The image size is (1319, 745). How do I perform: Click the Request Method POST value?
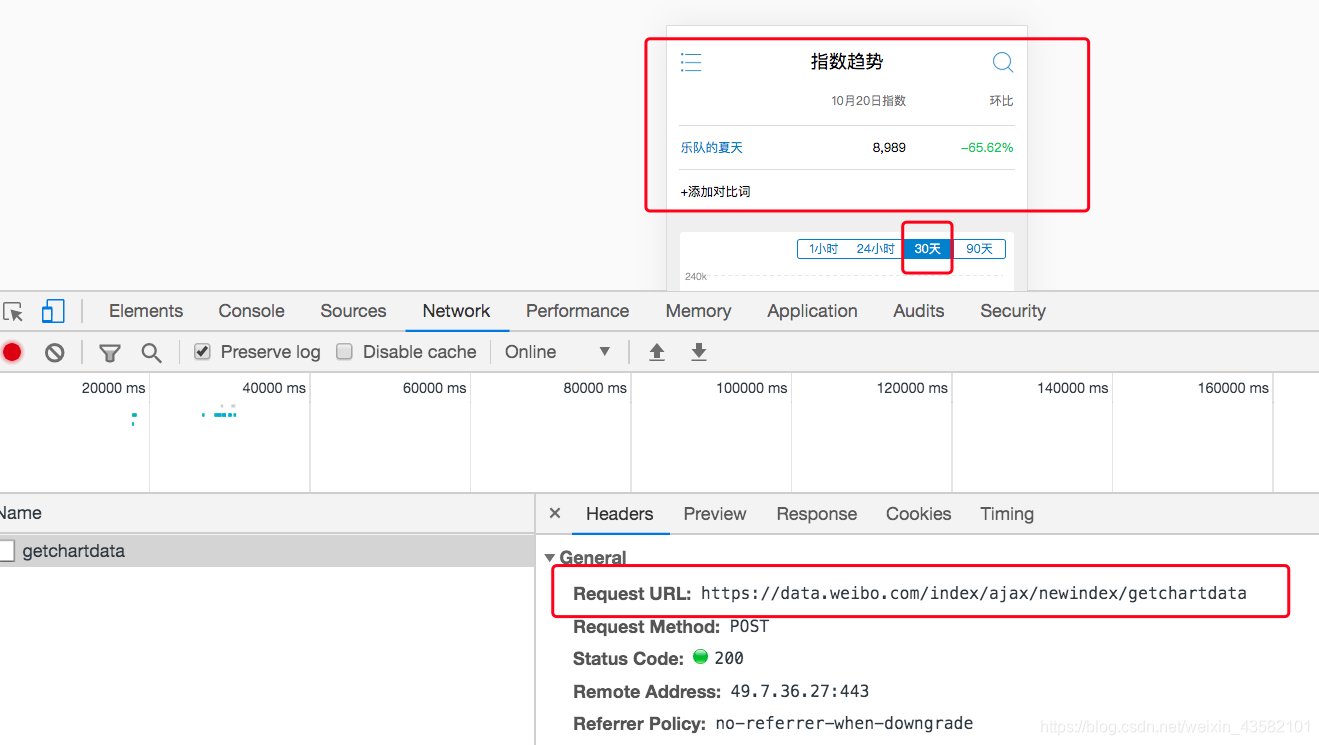[x=749, y=627]
